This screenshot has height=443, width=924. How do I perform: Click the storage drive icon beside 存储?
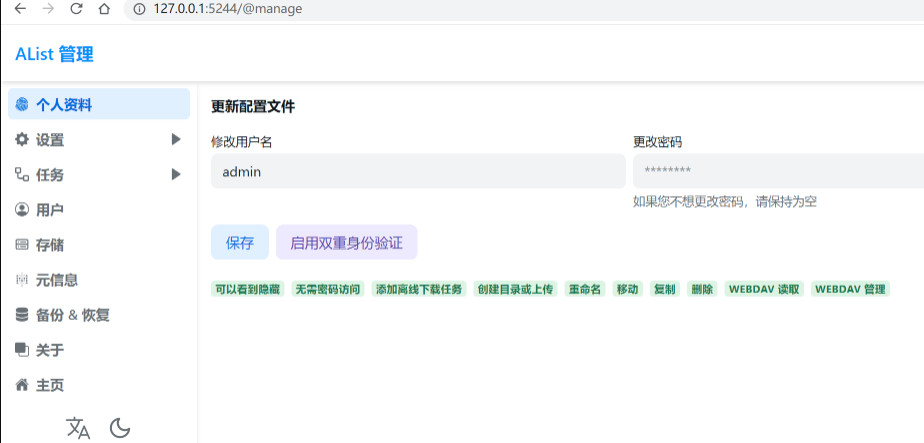(22, 244)
